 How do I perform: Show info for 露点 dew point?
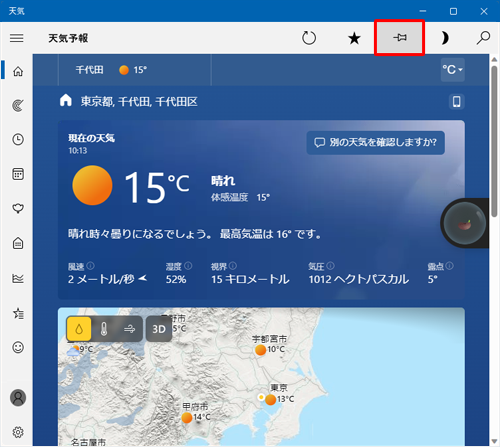(449, 266)
